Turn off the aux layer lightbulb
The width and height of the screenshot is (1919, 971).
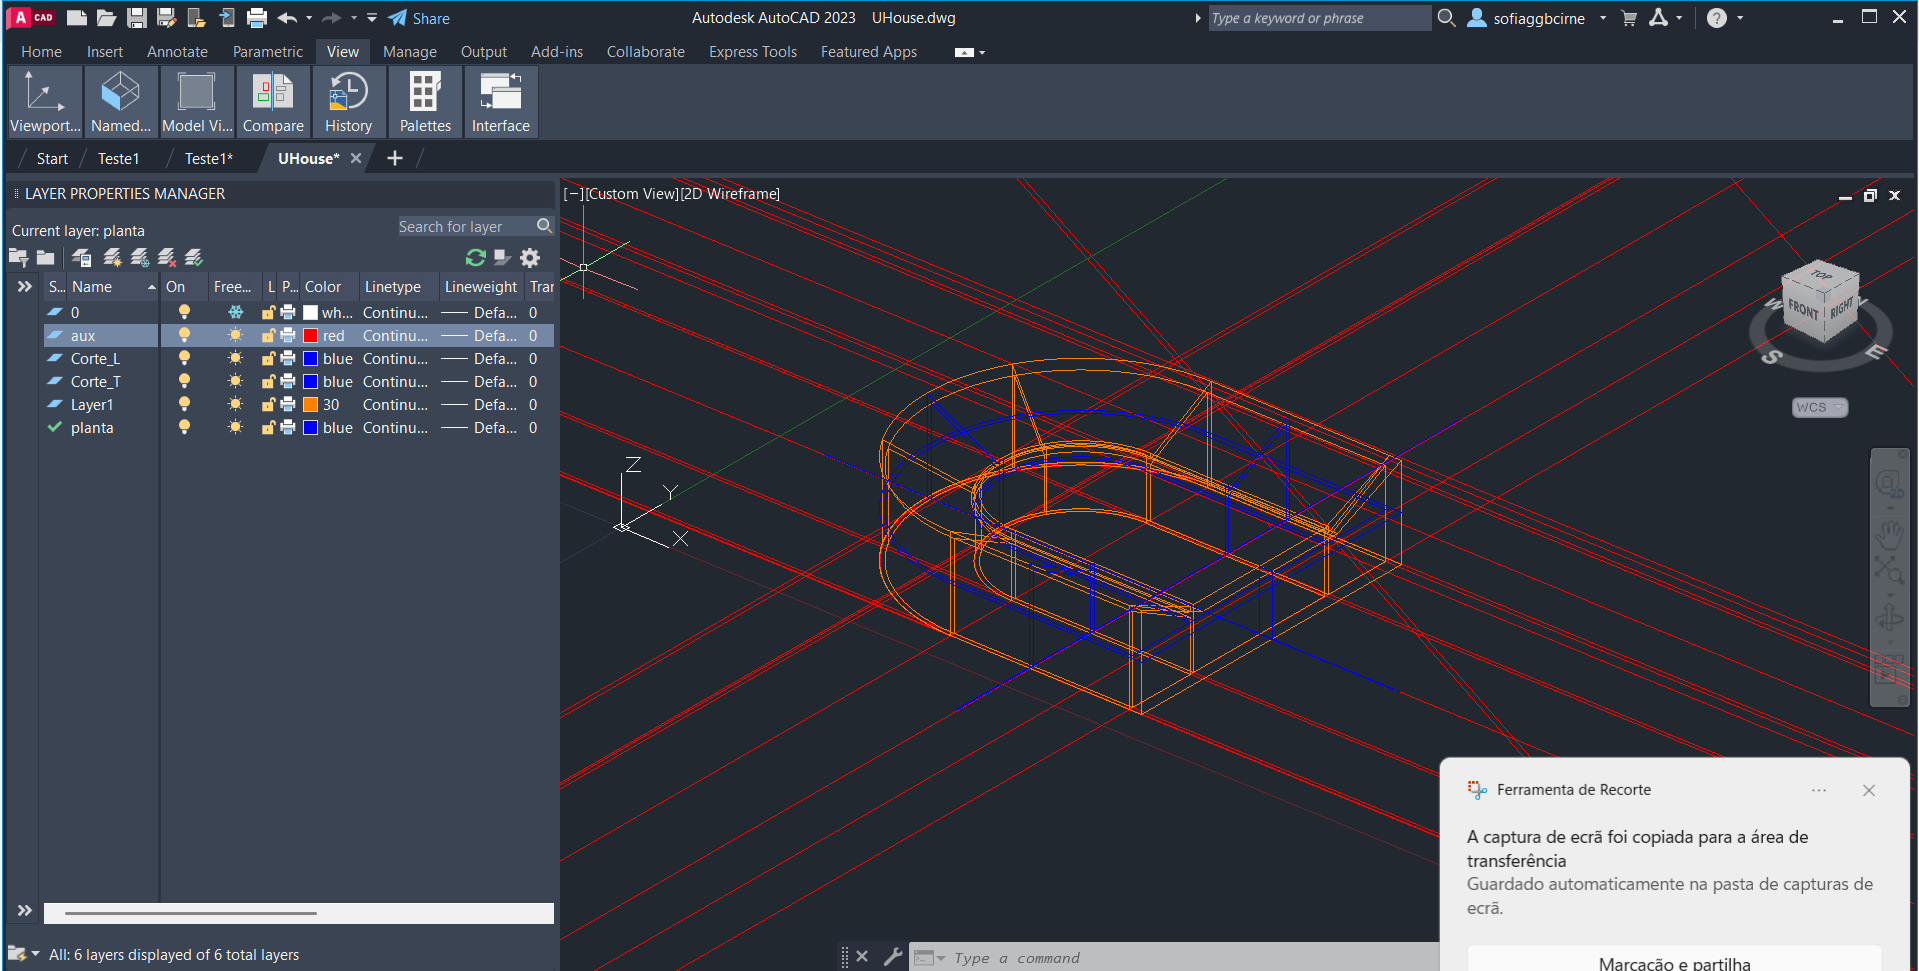pos(184,336)
